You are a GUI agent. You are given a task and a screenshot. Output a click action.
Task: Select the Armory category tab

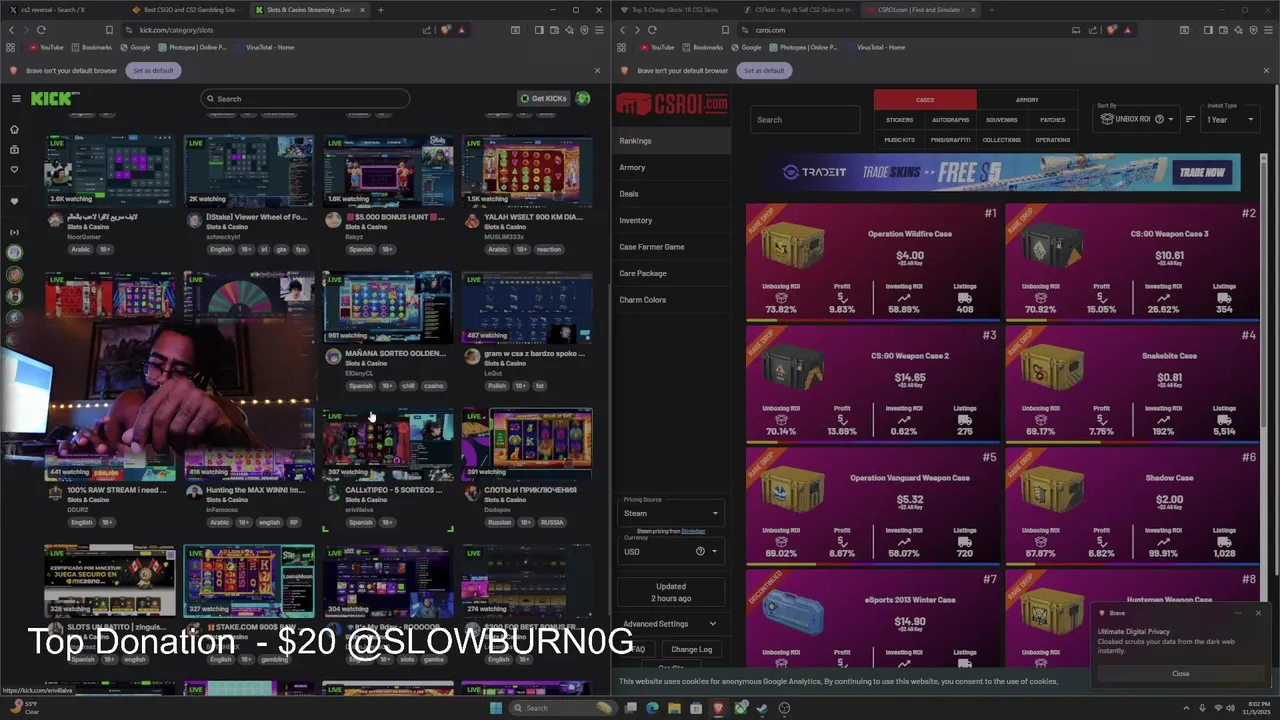(x=1027, y=100)
